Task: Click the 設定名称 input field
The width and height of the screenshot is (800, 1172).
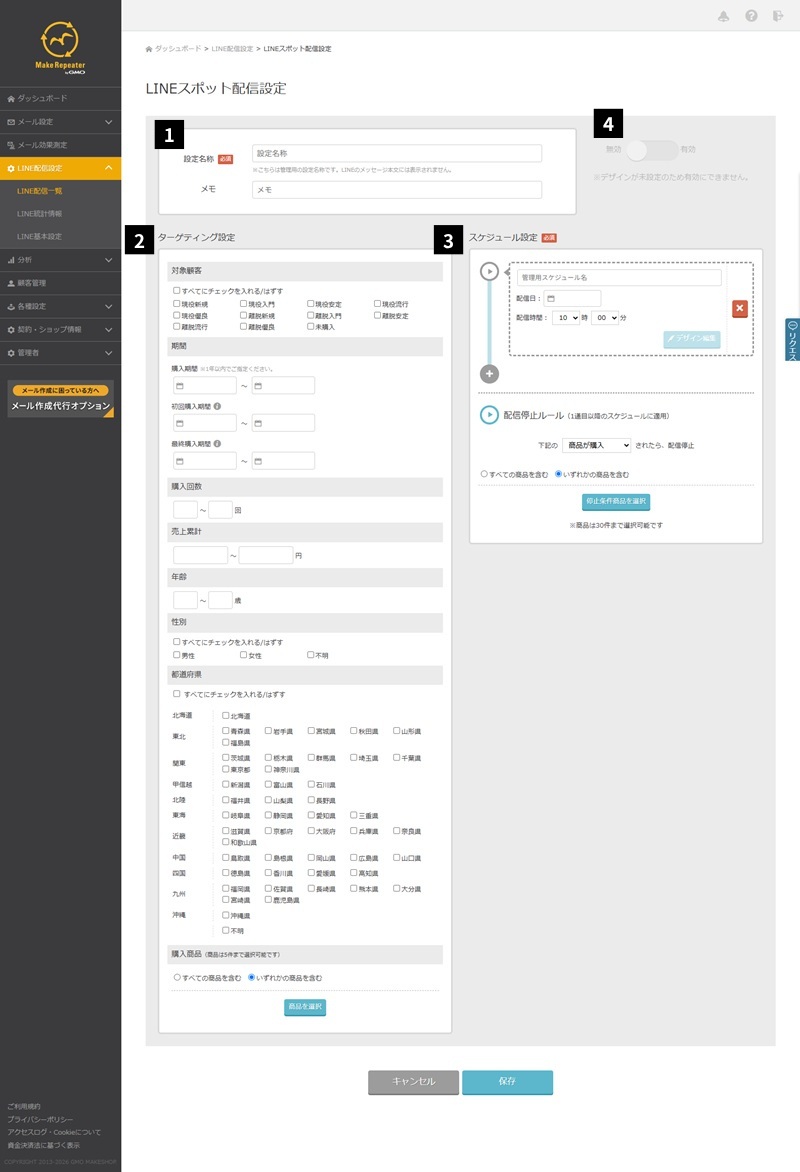Action: pos(396,153)
